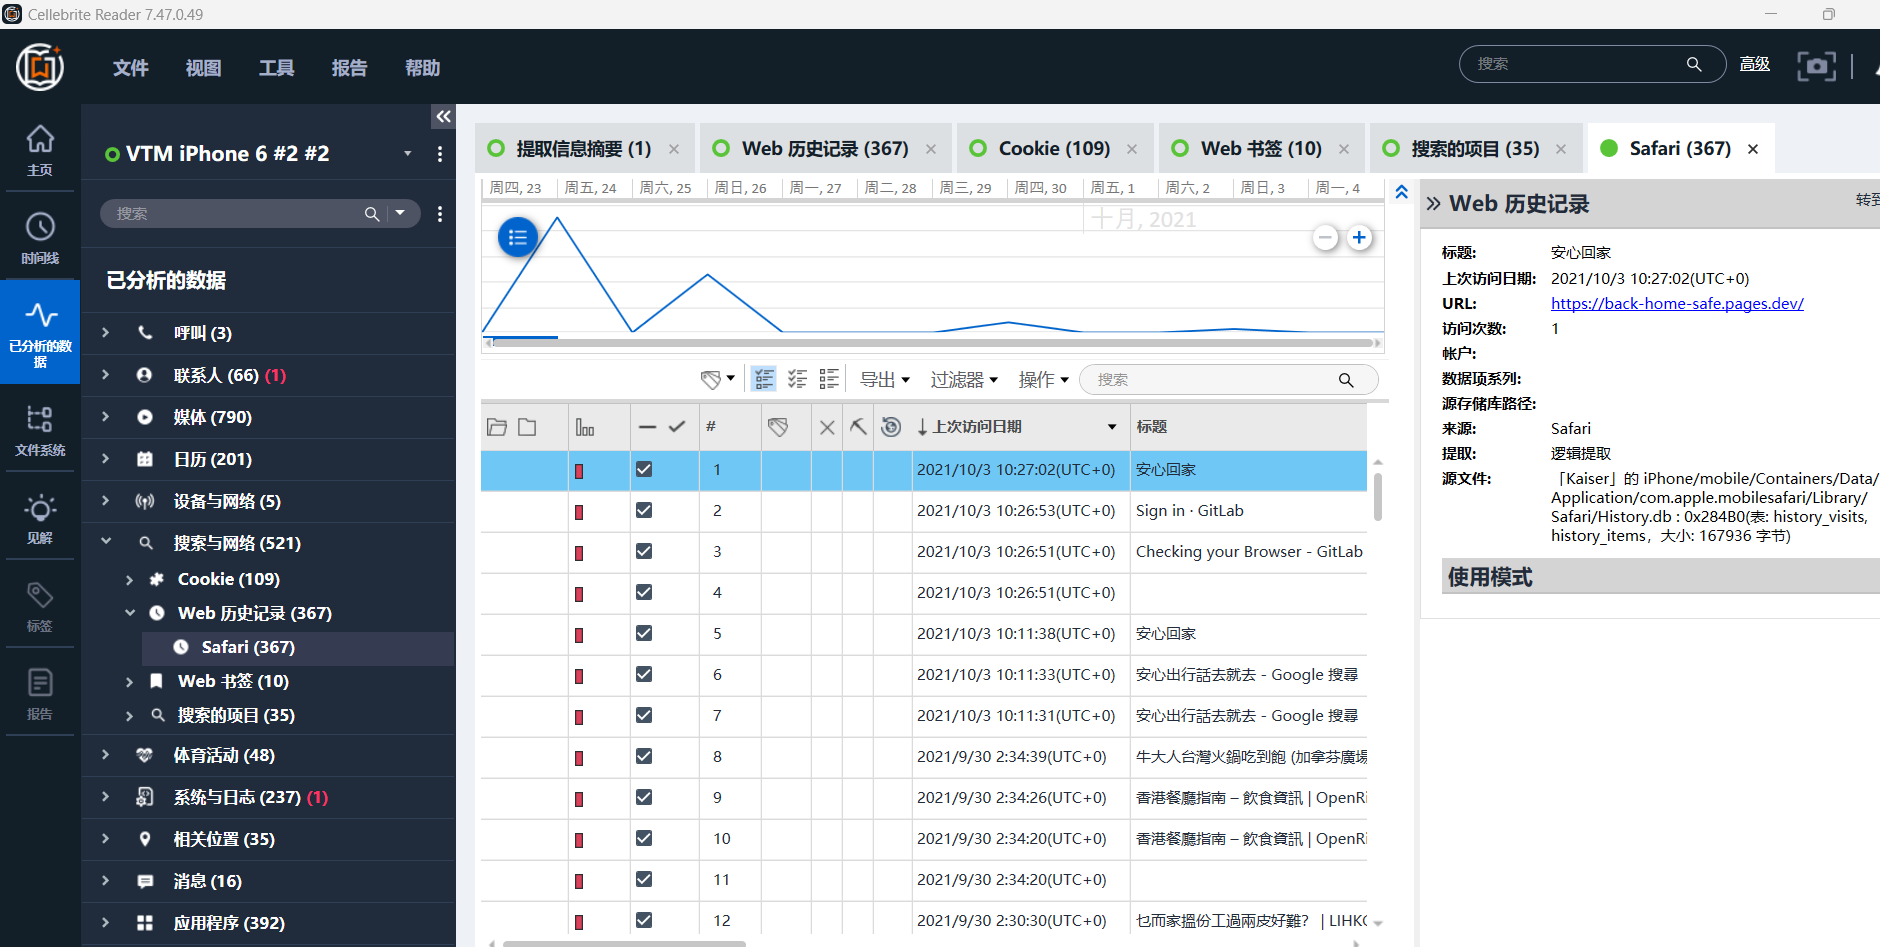Open the 视图 menu
The width and height of the screenshot is (1880, 947).
204,68
